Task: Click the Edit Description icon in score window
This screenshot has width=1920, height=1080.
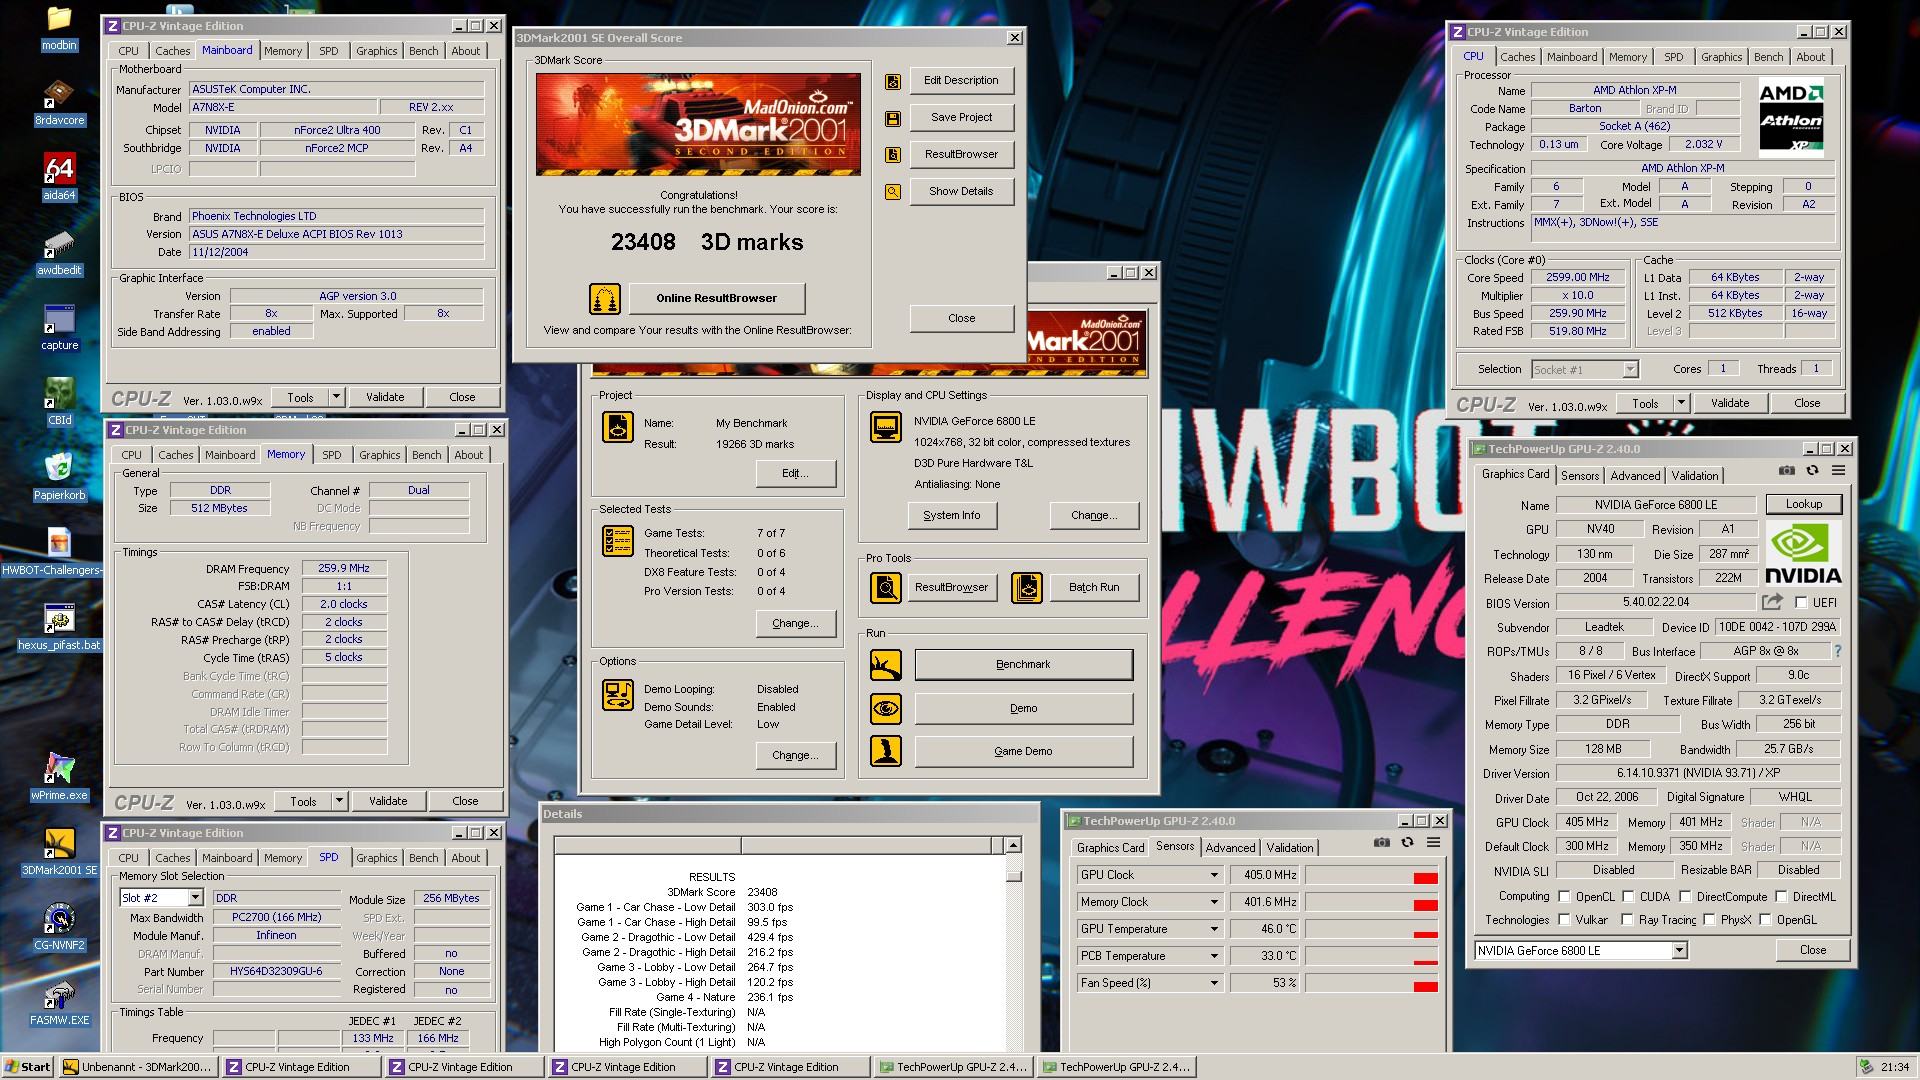Action: [893, 81]
